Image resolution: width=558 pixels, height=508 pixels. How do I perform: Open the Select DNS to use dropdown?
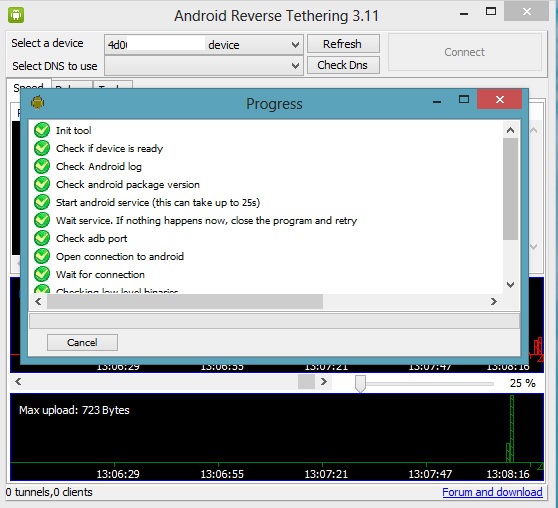click(x=204, y=66)
